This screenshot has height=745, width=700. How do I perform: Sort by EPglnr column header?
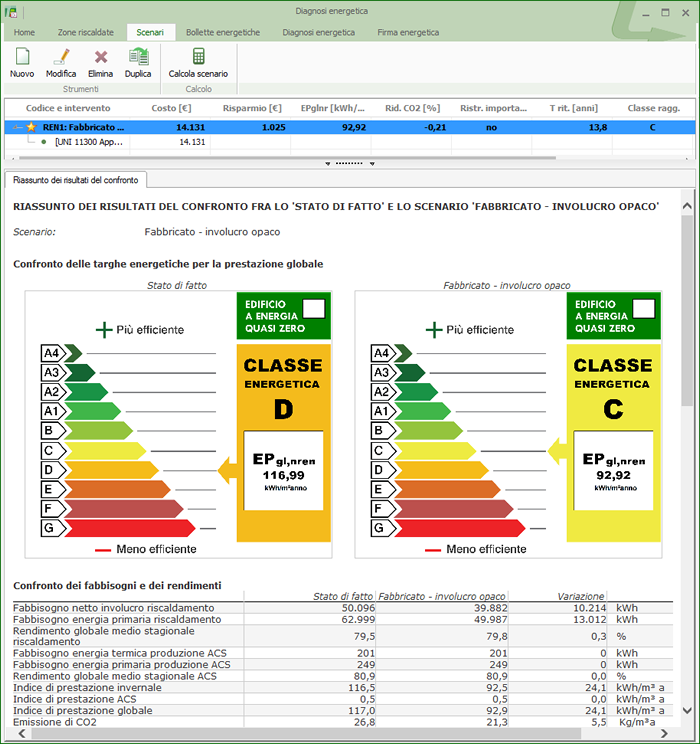(332, 108)
